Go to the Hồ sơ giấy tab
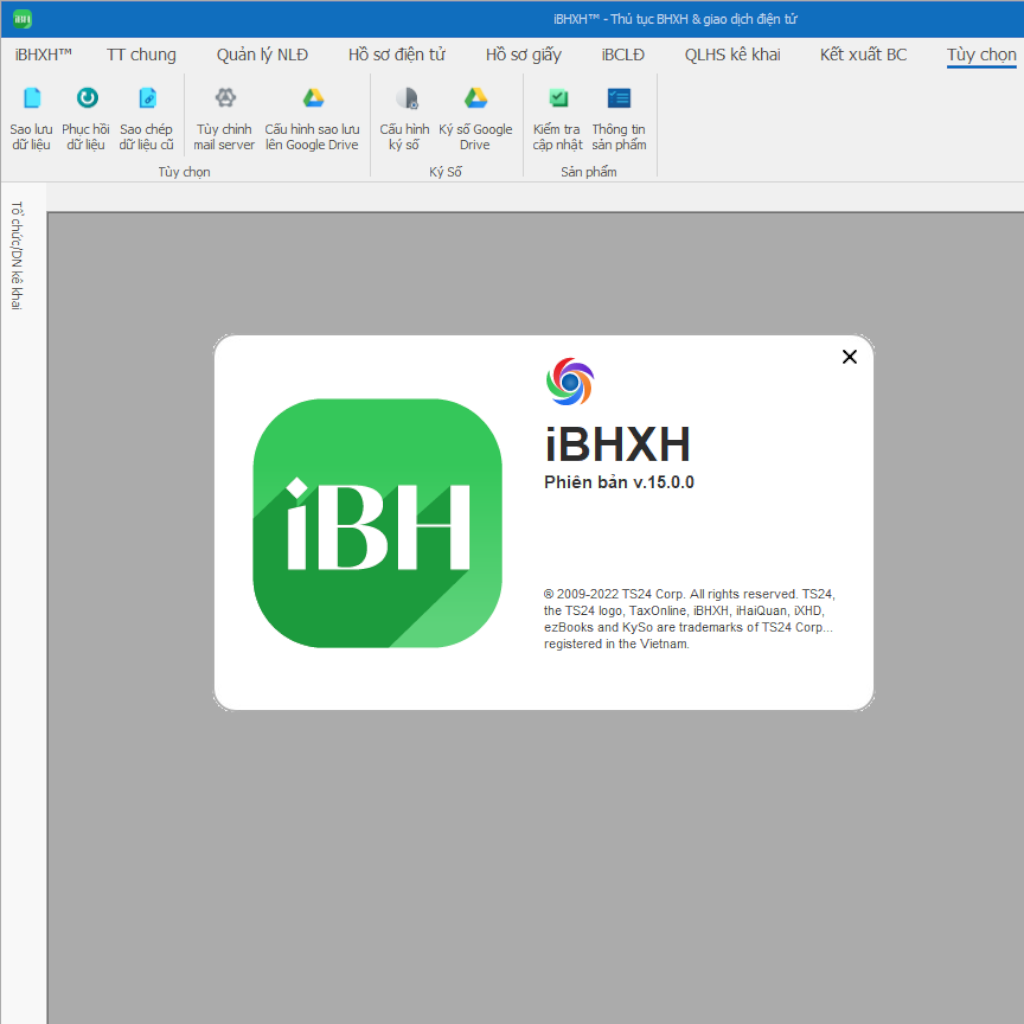Screen dimensions: 1024x1024 point(523,55)
